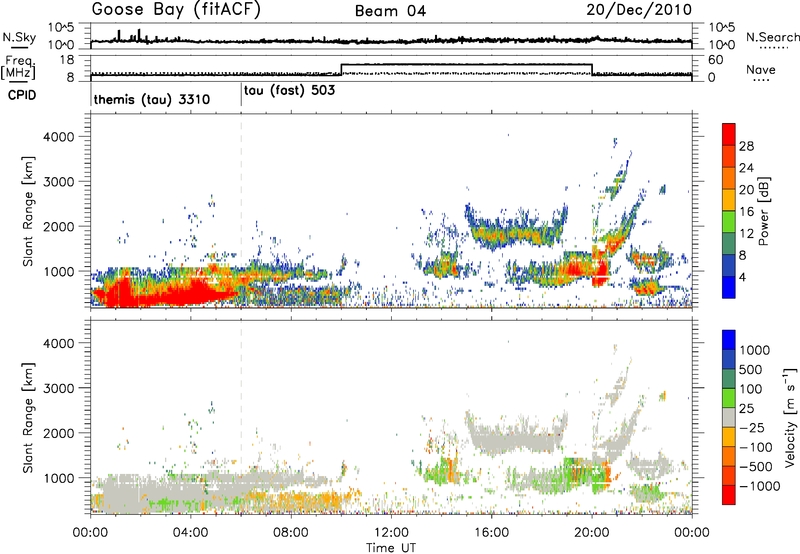Click the 'Time UT' axis title

click(391, 548)
